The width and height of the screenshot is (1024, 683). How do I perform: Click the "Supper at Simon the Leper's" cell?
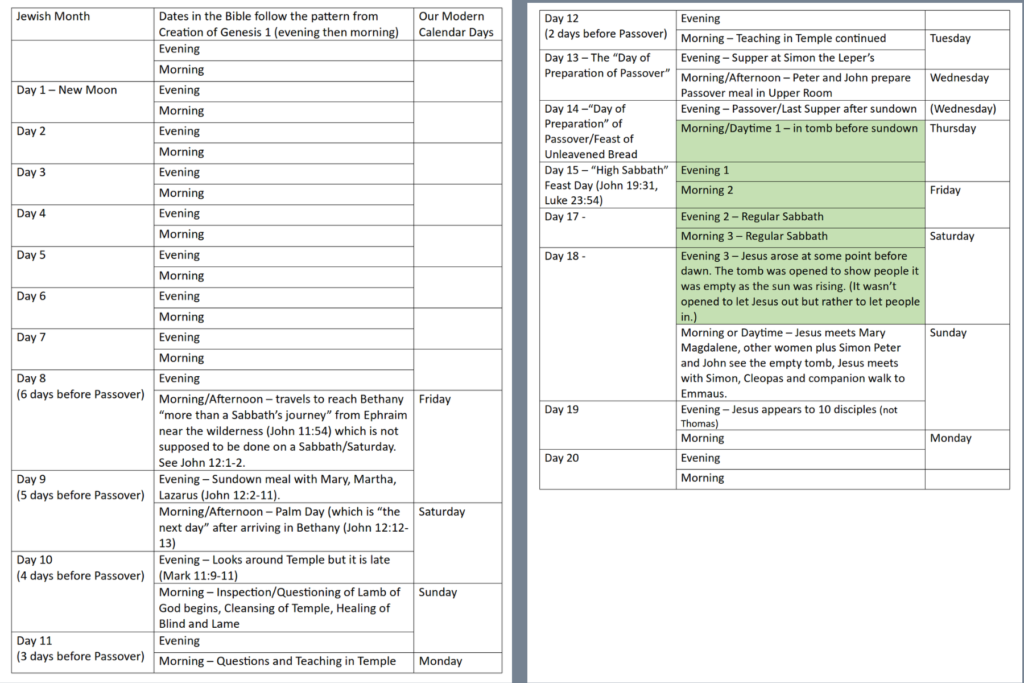click(799, 58)
